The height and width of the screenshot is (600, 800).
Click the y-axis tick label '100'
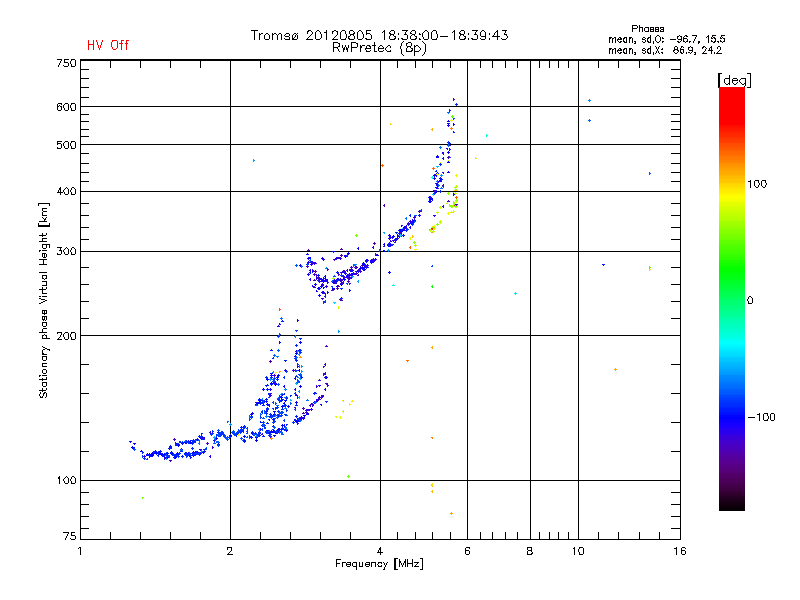[x=66, y=480]
